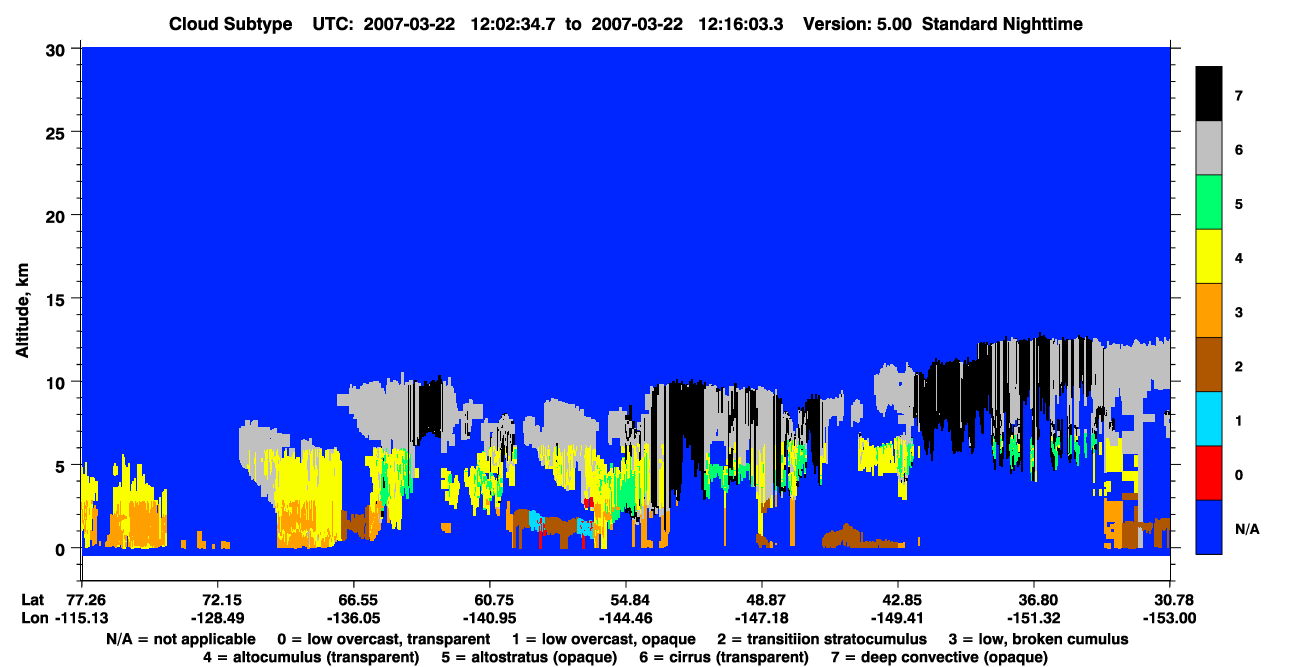Click the cyan legend swatch labeled 1
The image size is (1300, 667).
[x=1209, y=419]
